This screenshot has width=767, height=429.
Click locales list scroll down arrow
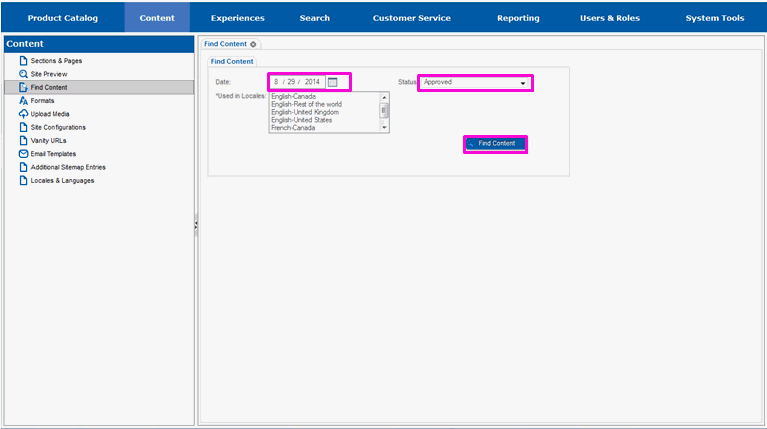tap(384, 128)
